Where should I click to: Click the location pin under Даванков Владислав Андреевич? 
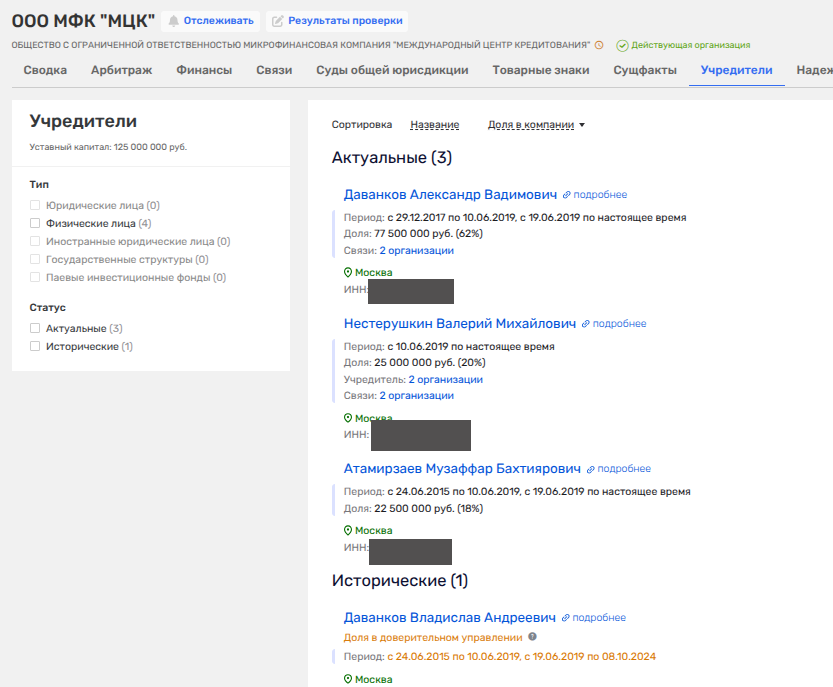(348, 679)
